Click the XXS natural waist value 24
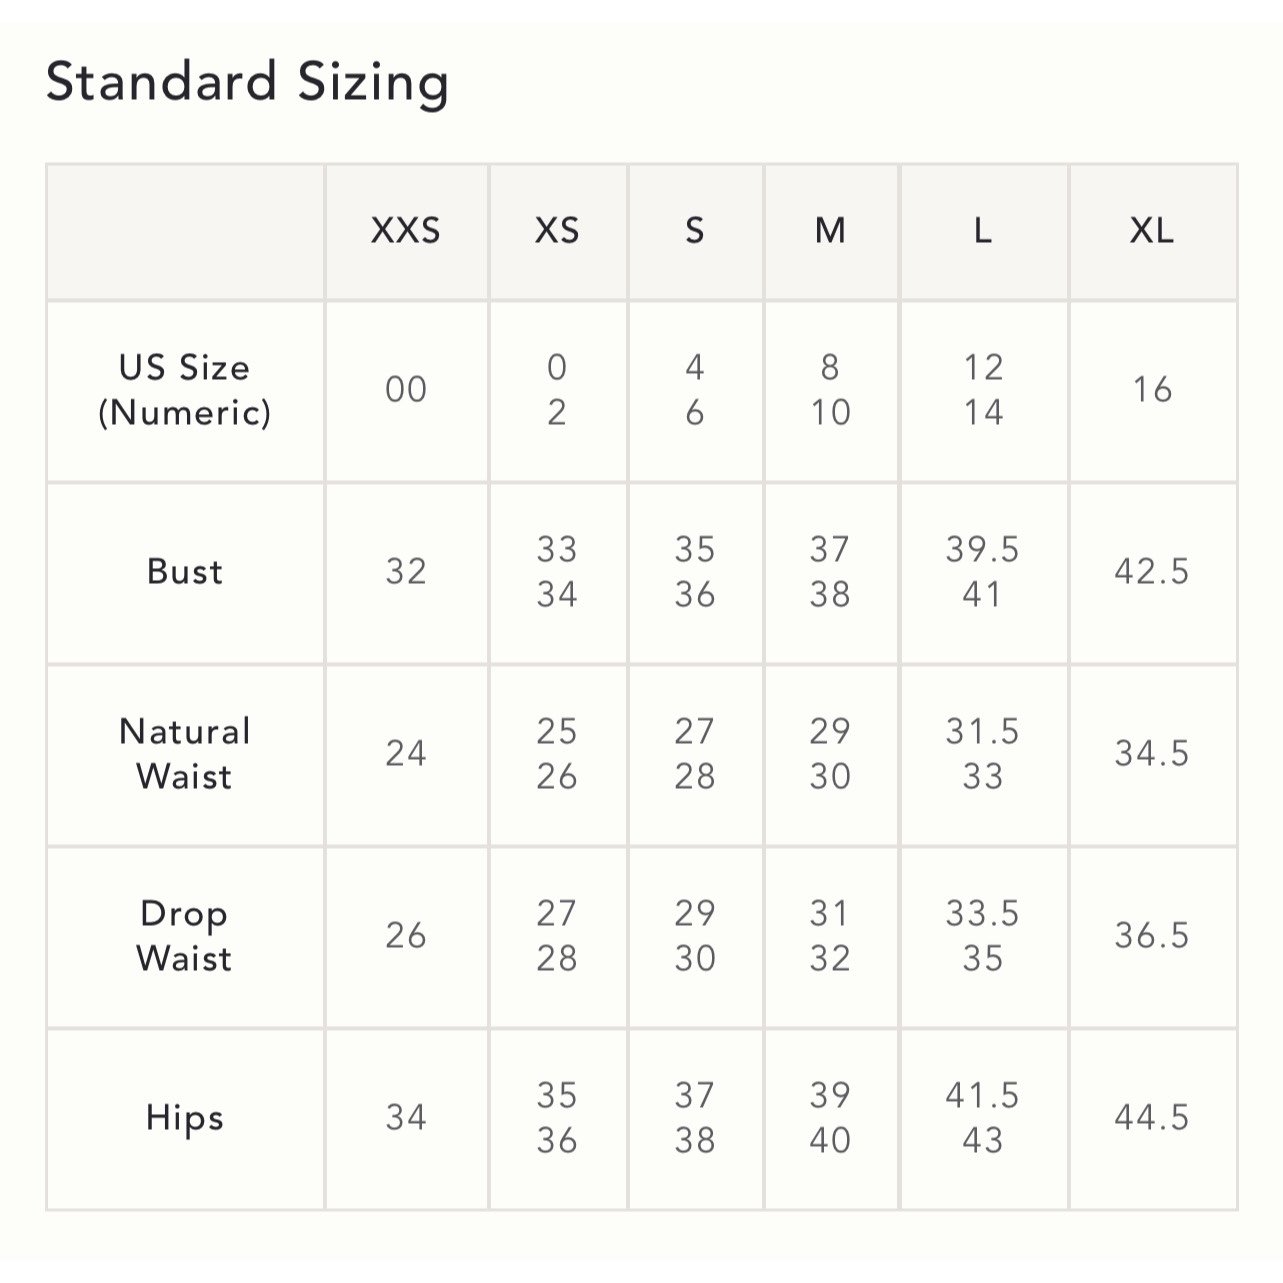 (406, 754)
